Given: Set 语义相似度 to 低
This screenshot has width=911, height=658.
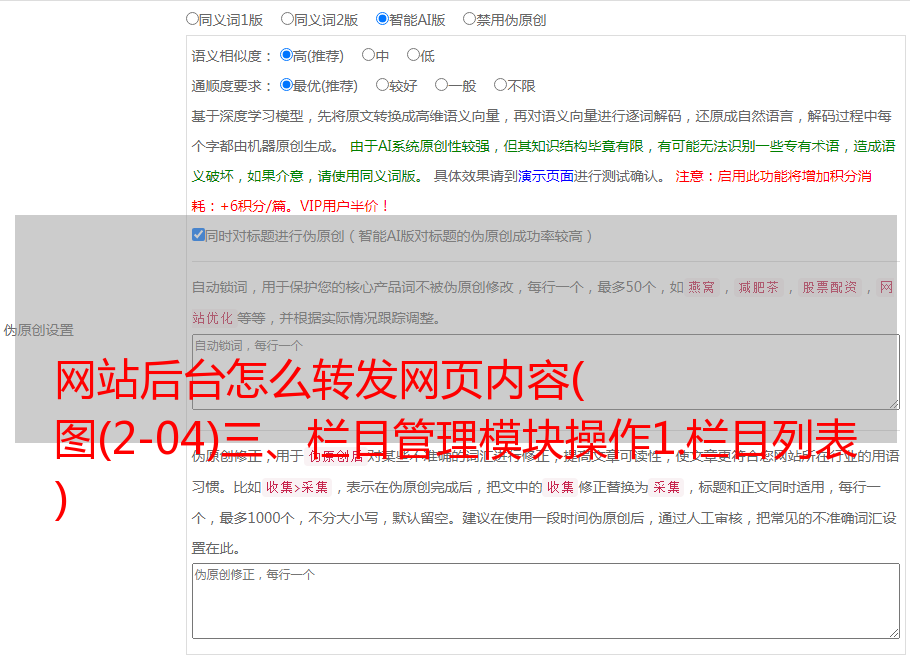Looking at the screenshot, I should point(413,55).
